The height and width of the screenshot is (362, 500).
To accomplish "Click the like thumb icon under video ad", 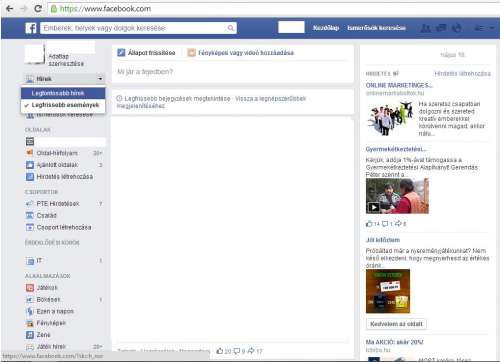I will (x=369, y=224).
